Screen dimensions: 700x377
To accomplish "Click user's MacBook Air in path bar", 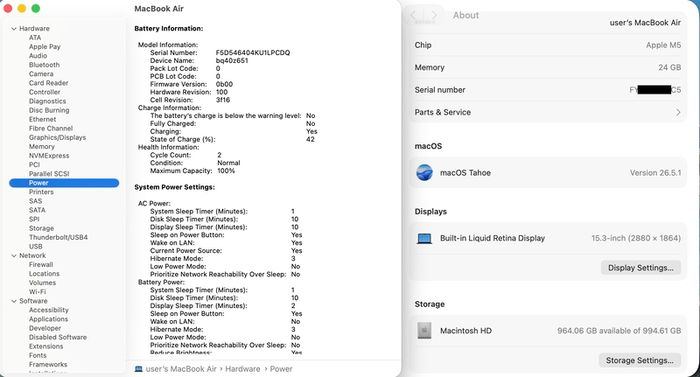I will click(181, 369).
